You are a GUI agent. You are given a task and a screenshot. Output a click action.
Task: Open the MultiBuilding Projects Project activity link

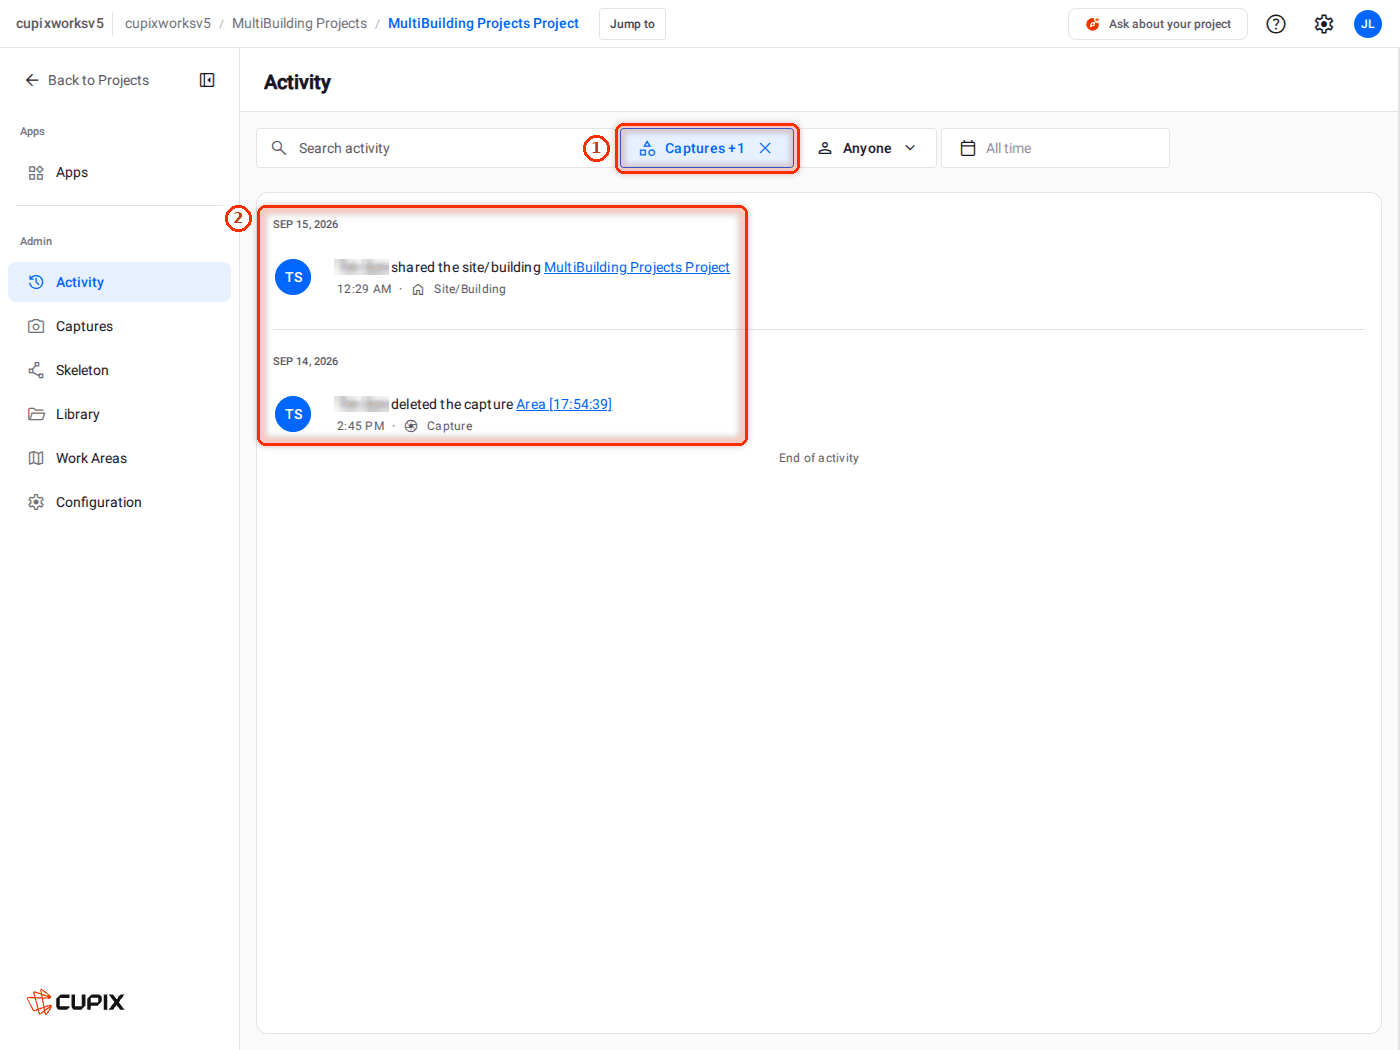(x=637, y=267)
